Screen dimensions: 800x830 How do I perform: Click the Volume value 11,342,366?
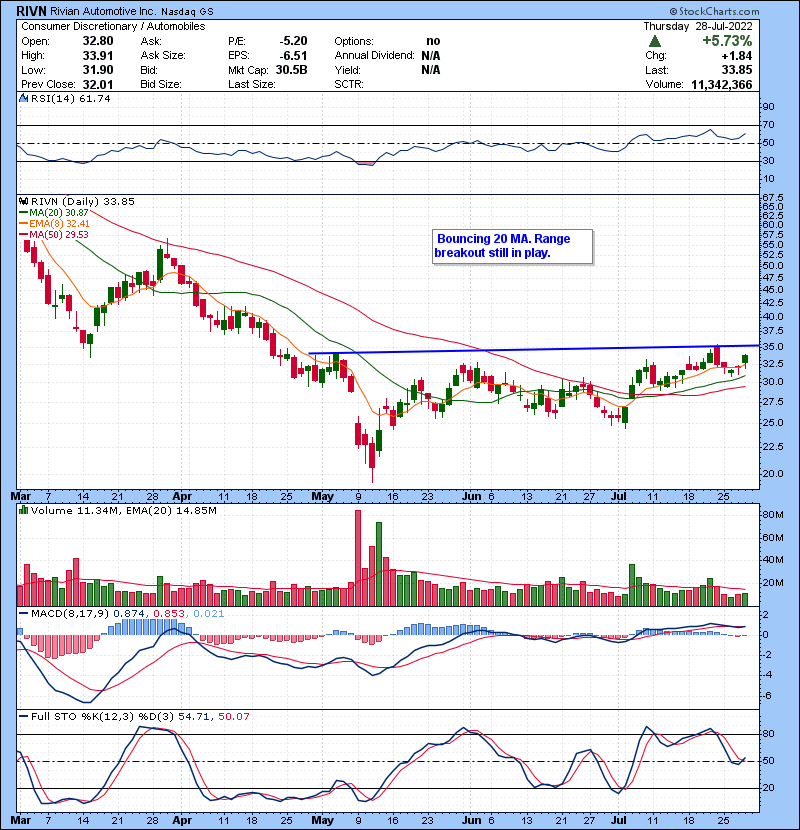tap(722, 84)
